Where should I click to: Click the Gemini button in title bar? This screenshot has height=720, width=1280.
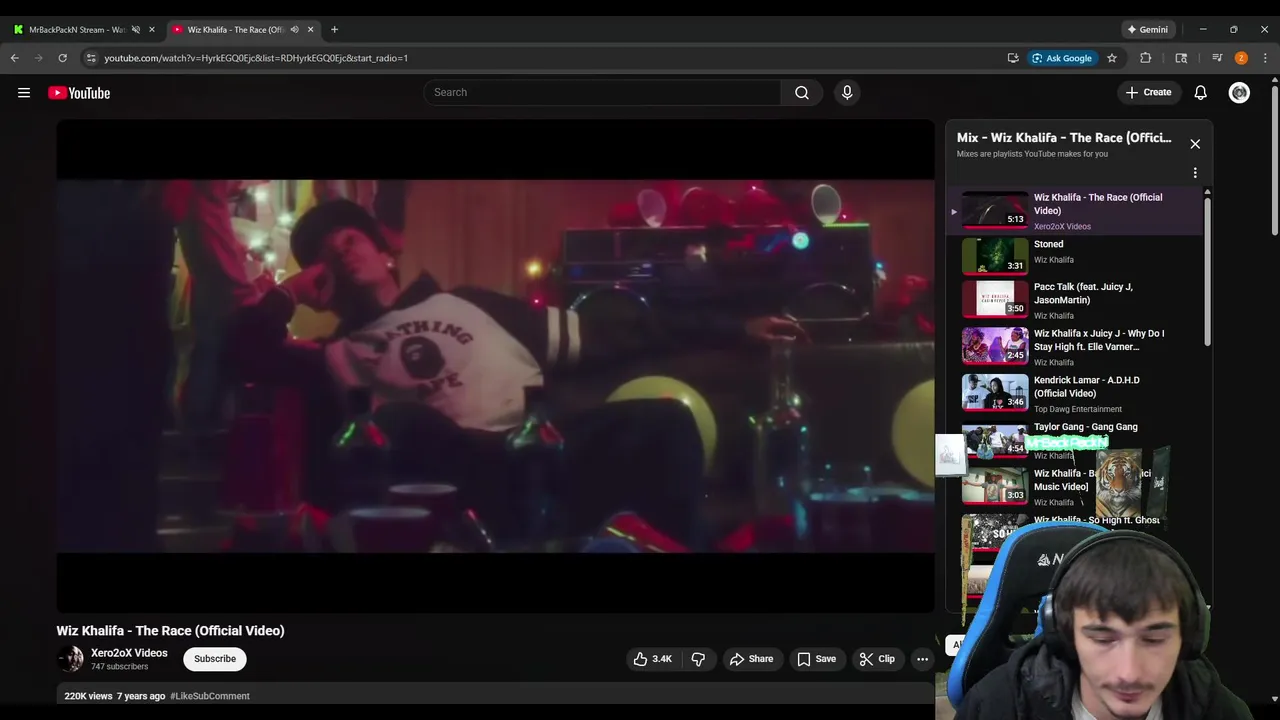tap(1148, 30)
